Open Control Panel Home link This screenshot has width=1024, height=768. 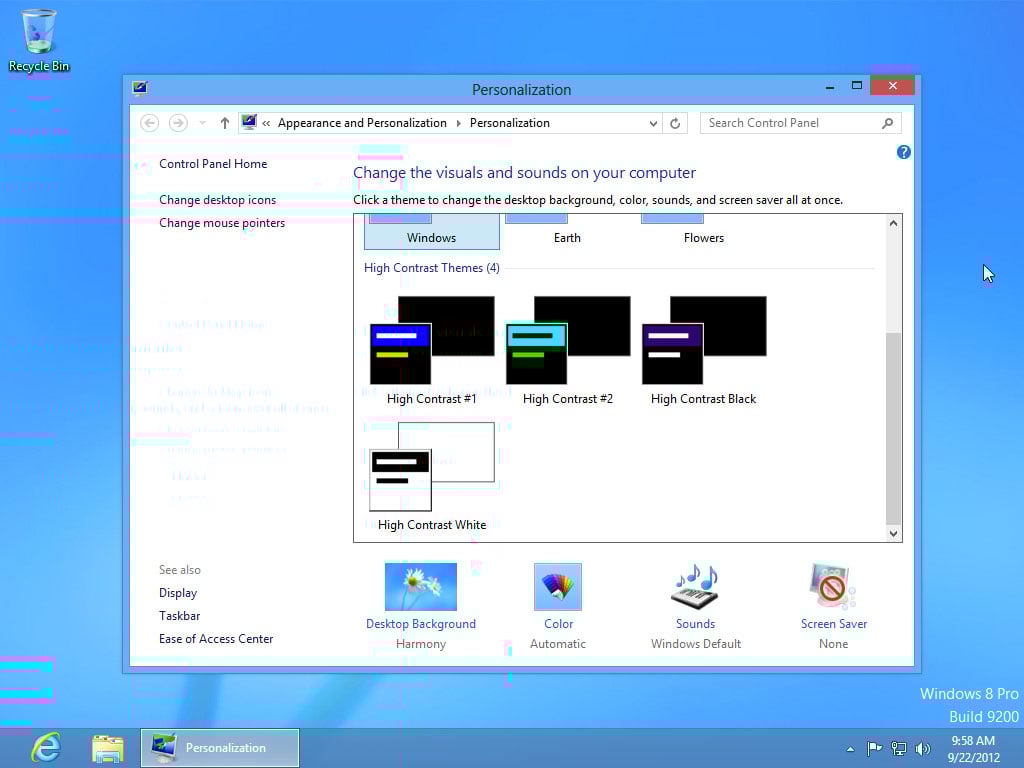click(213, 164)
